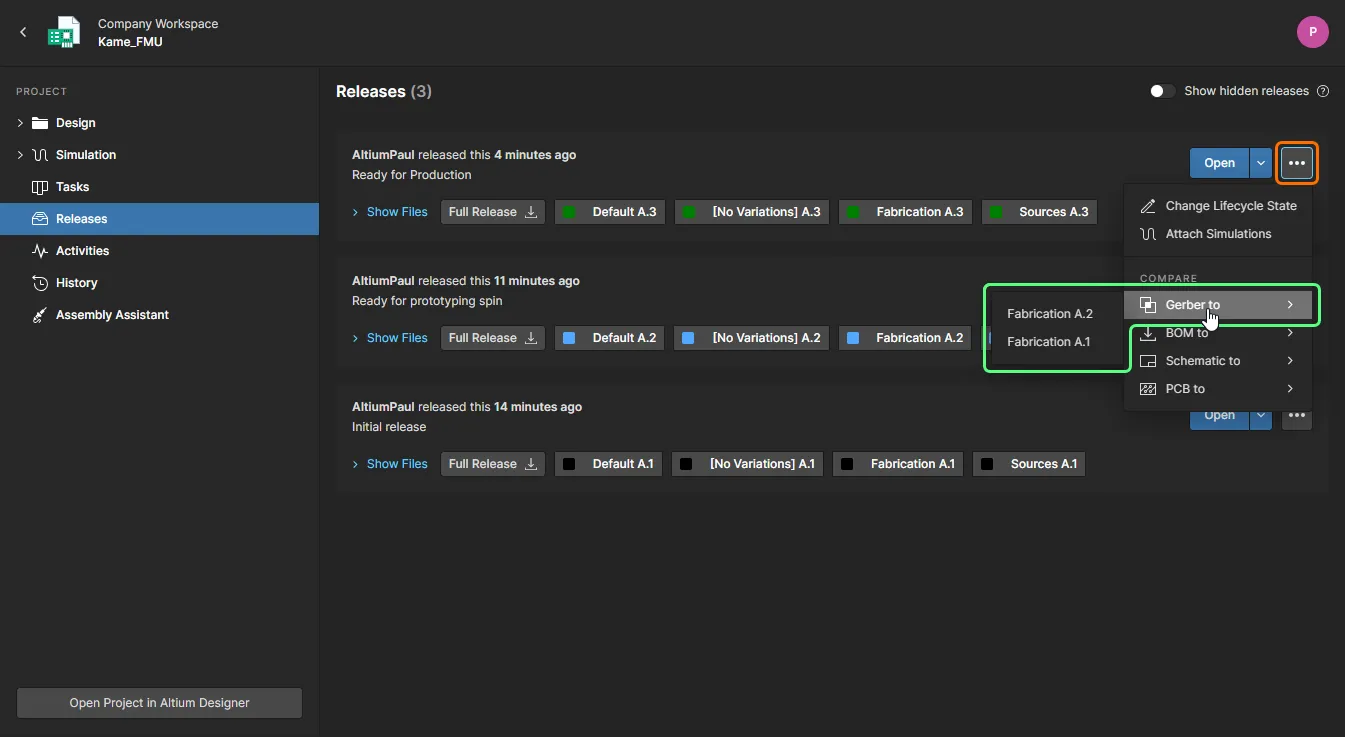Expand the PCB to submenu arrow
This screenshot has height=737, width=1345.
[1290, 389]
